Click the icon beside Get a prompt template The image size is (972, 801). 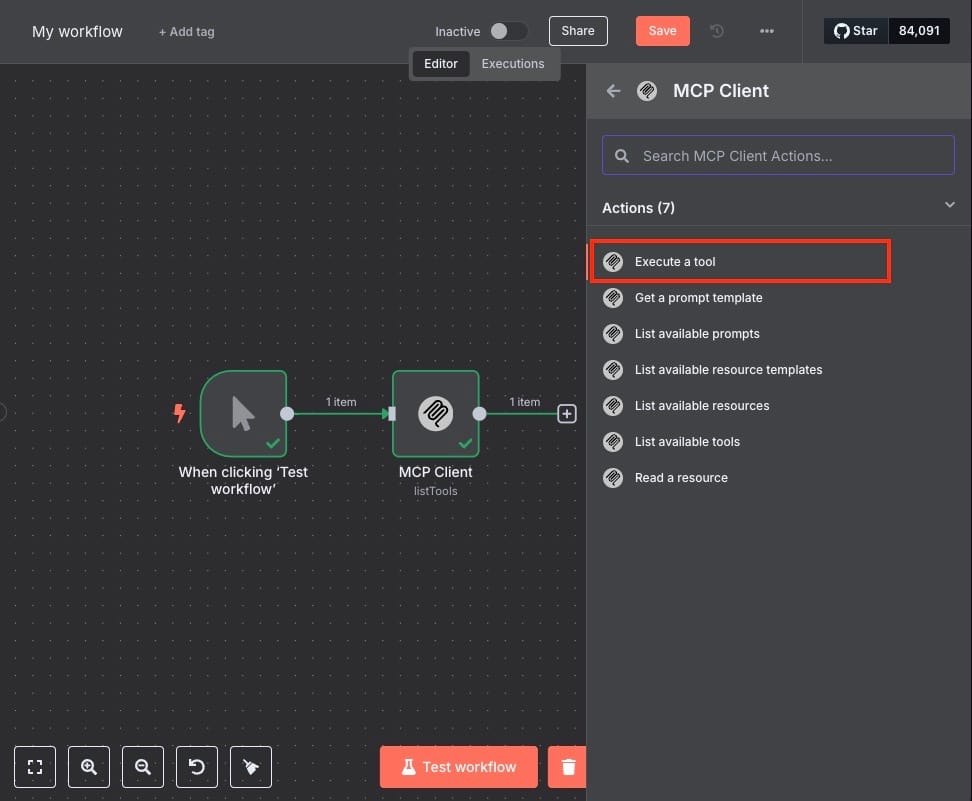point(613,298)
